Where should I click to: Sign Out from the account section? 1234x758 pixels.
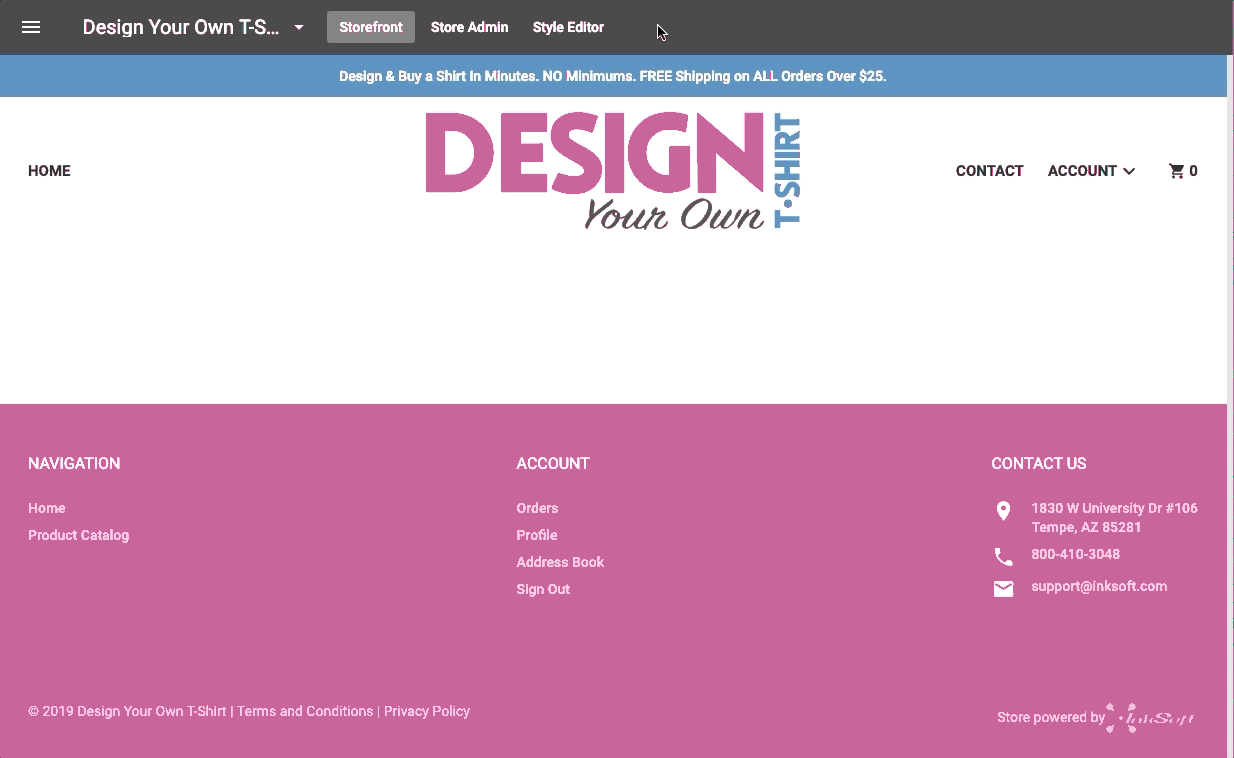[x=543, y=589]
